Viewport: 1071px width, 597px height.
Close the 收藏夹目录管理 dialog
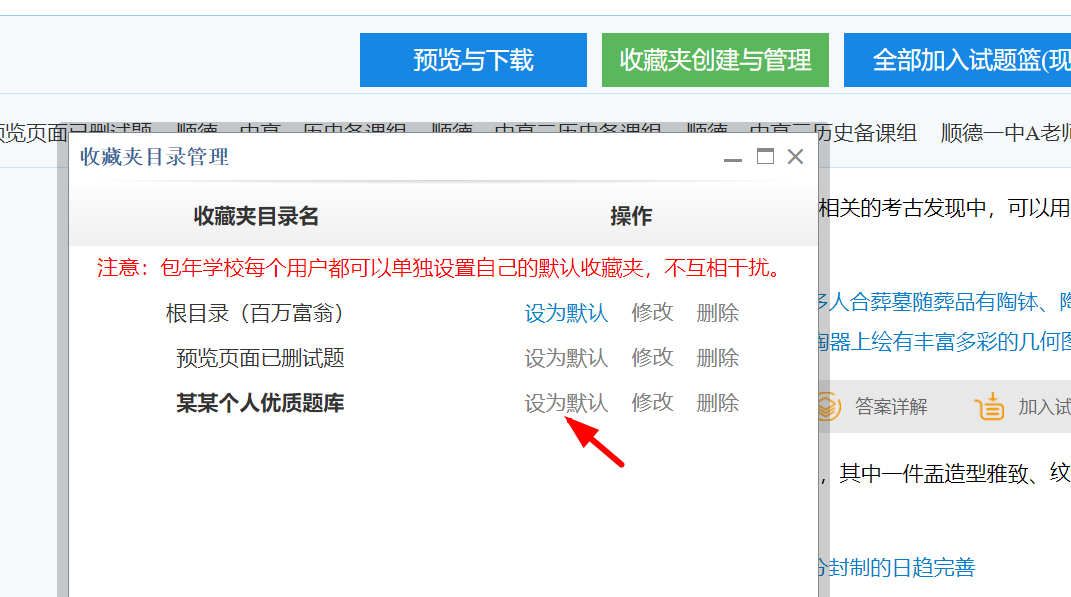[796, 157]
